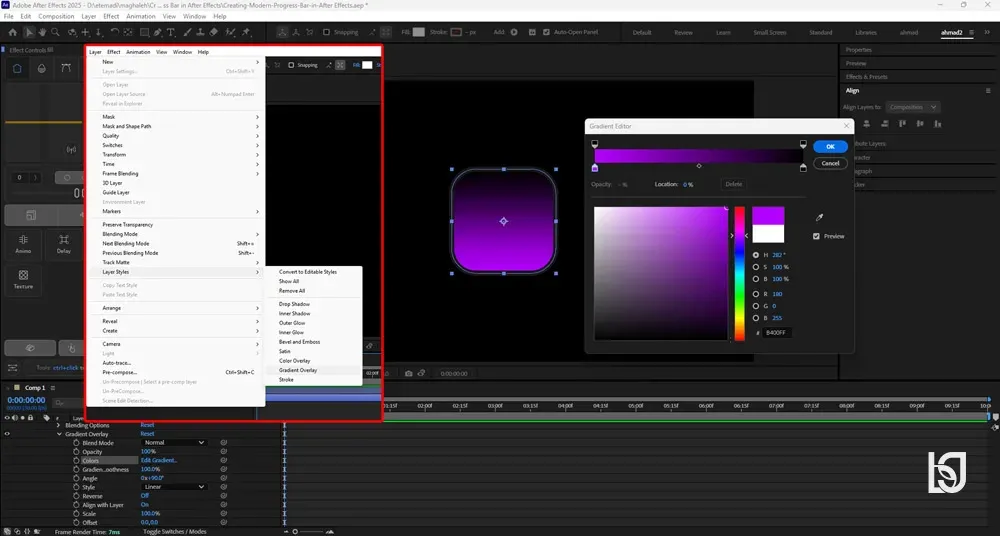Click the hex color field B400FF
Image resolution: width=1000 pixels, height=536 pixels.
point(776,332)
